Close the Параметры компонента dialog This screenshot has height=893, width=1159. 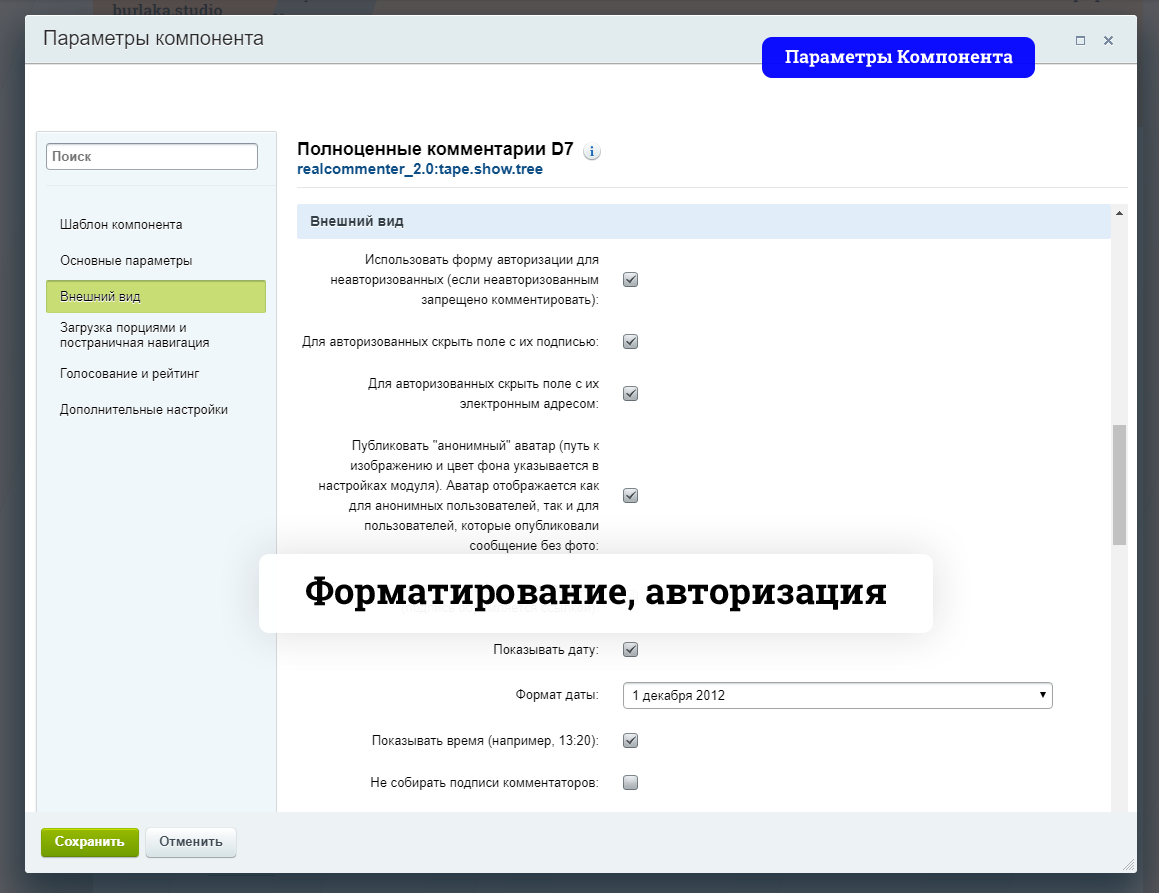point(1108,41)
